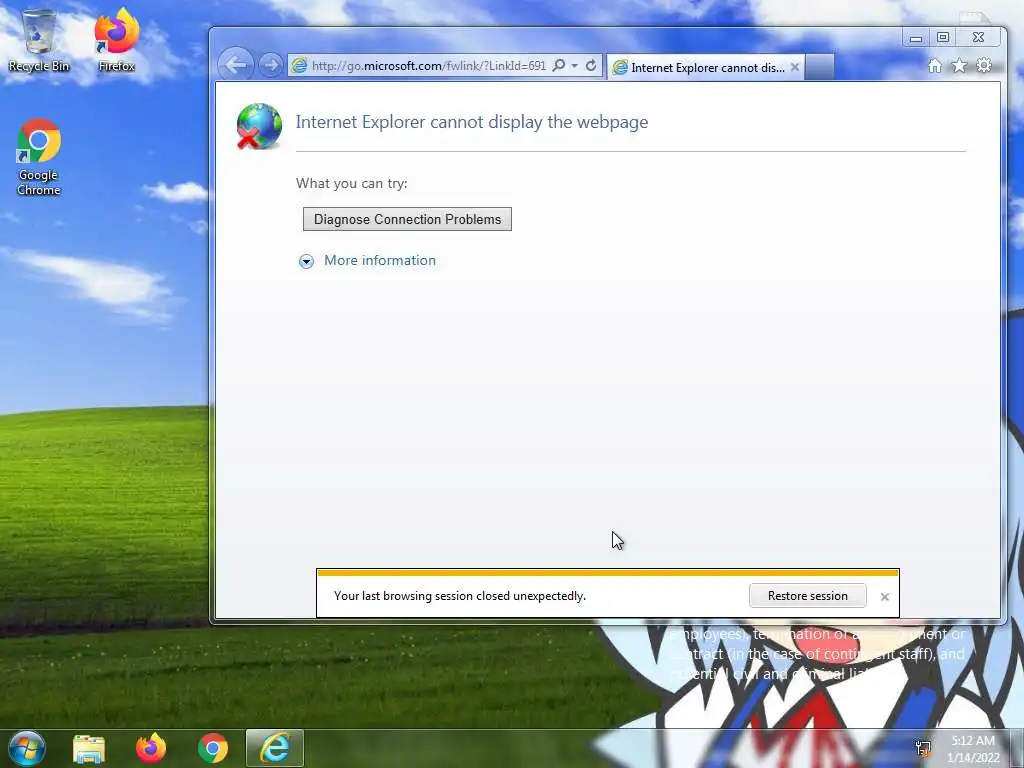Go to the home page via the house icon
The image size is (1024, 768).
(x=935, y=65)
